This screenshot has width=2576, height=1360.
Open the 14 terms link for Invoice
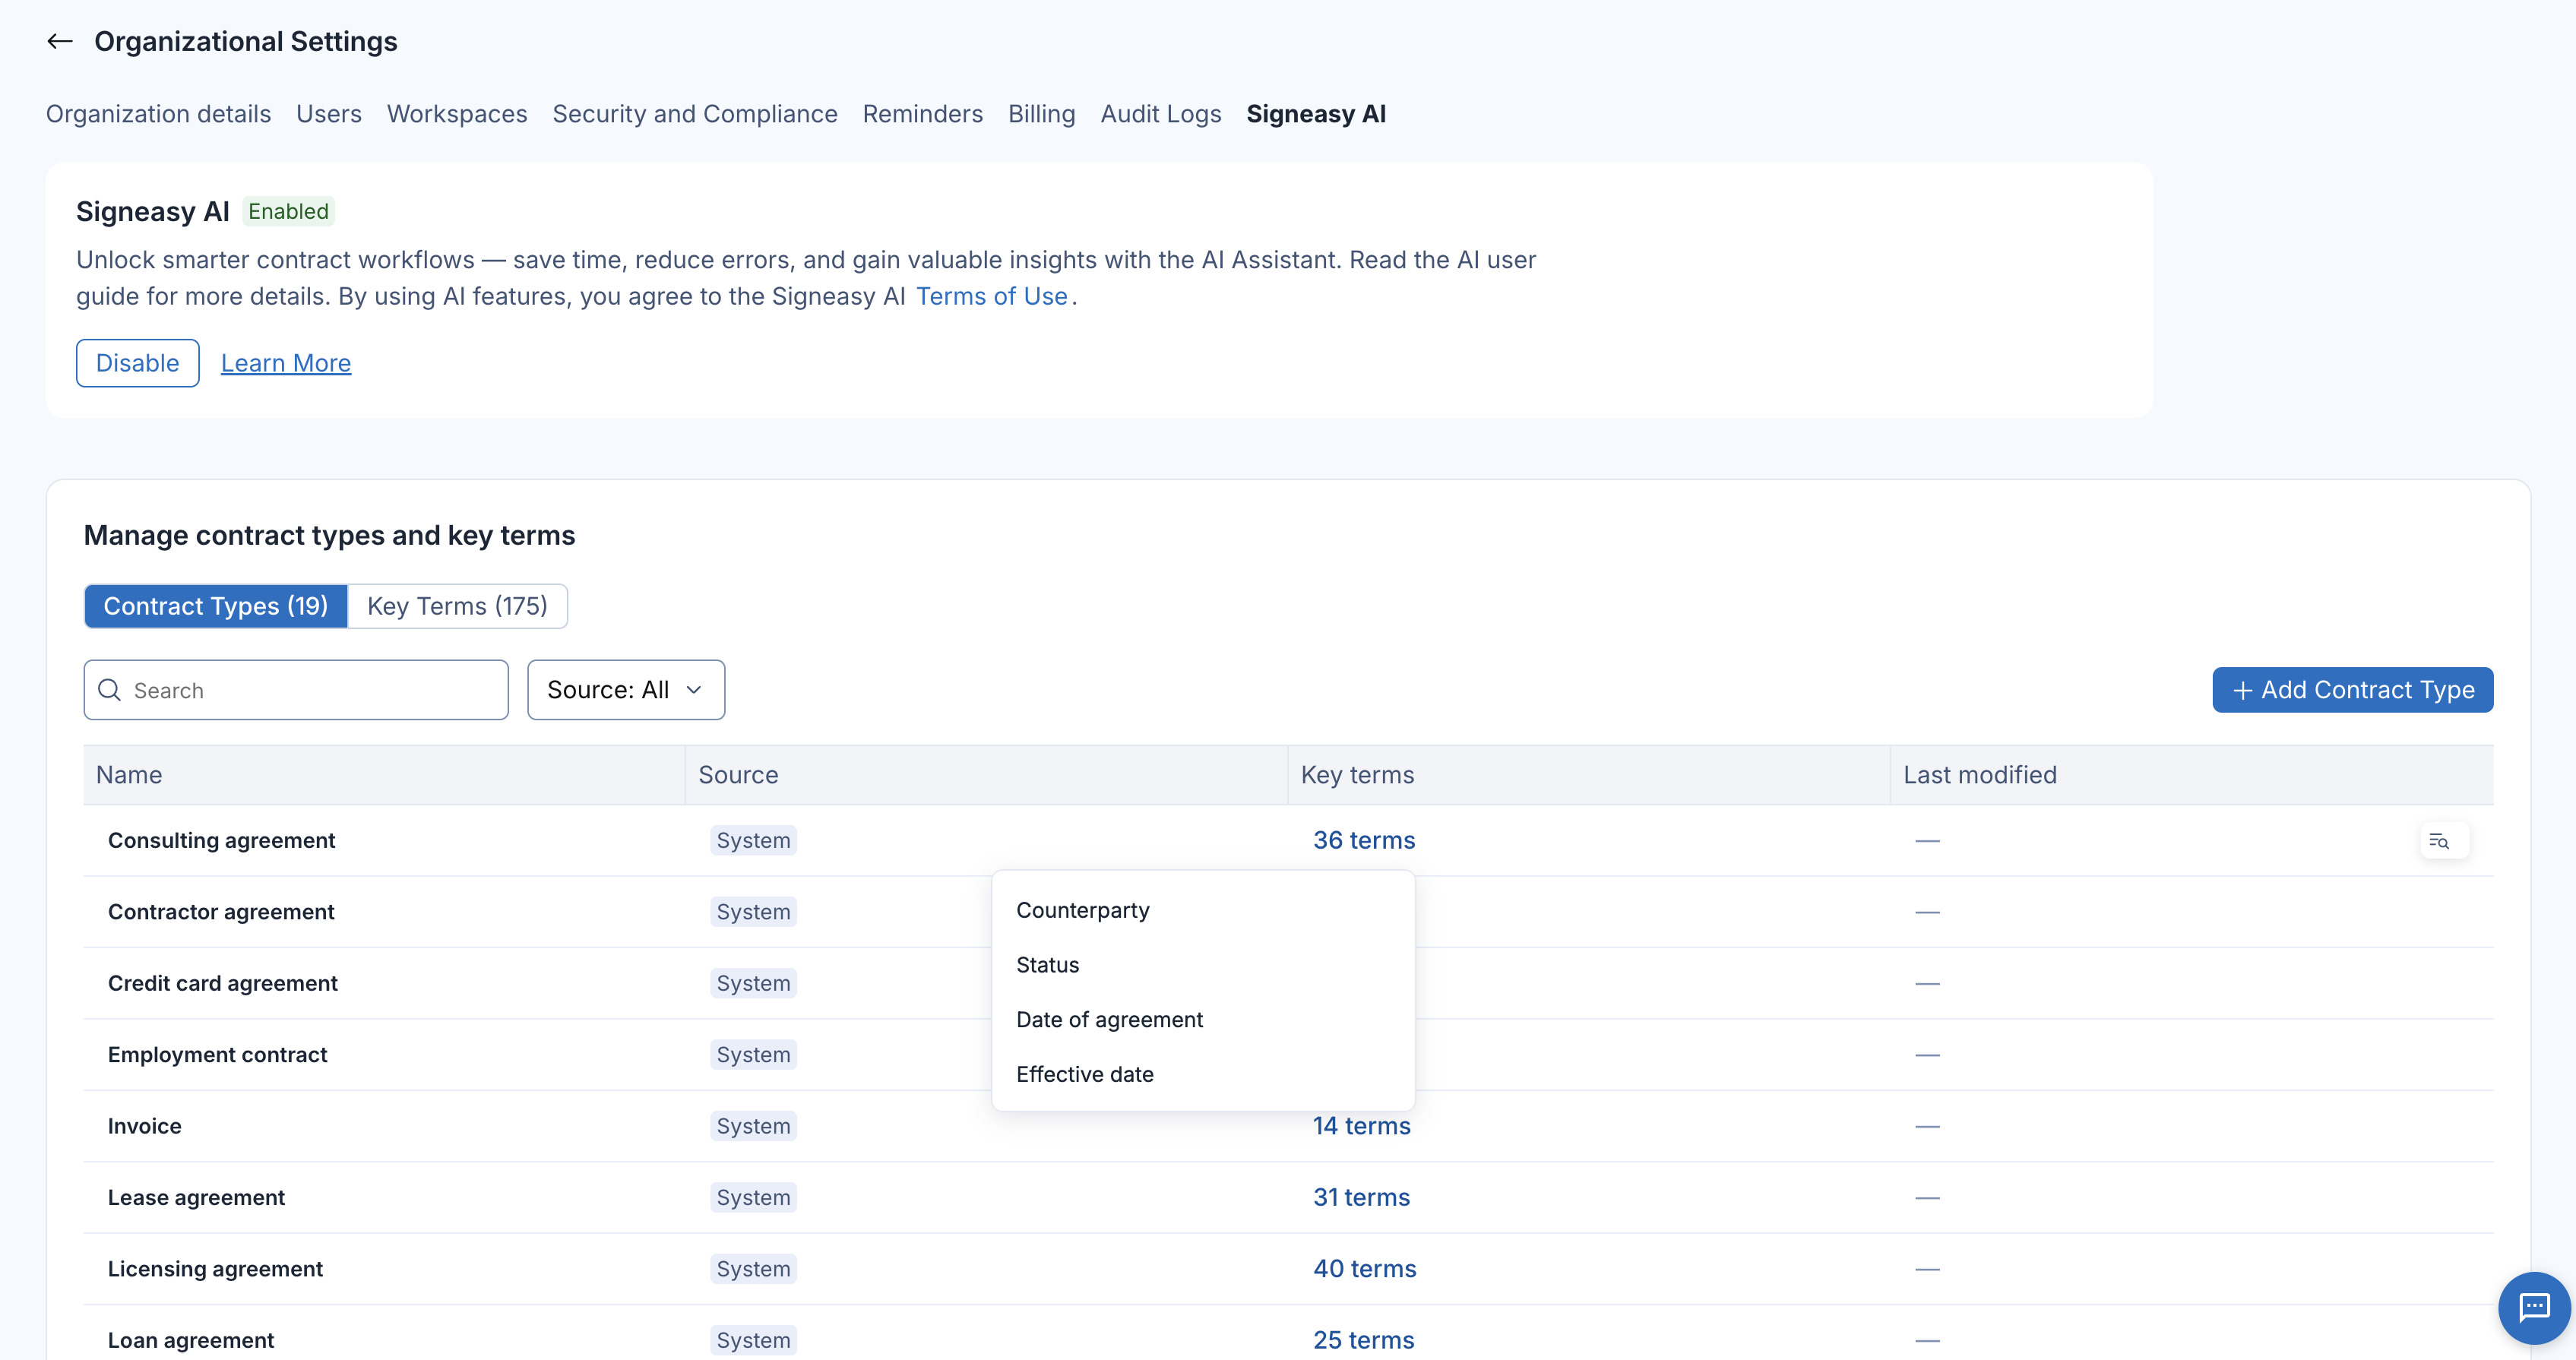(x=1362, y=1126)
